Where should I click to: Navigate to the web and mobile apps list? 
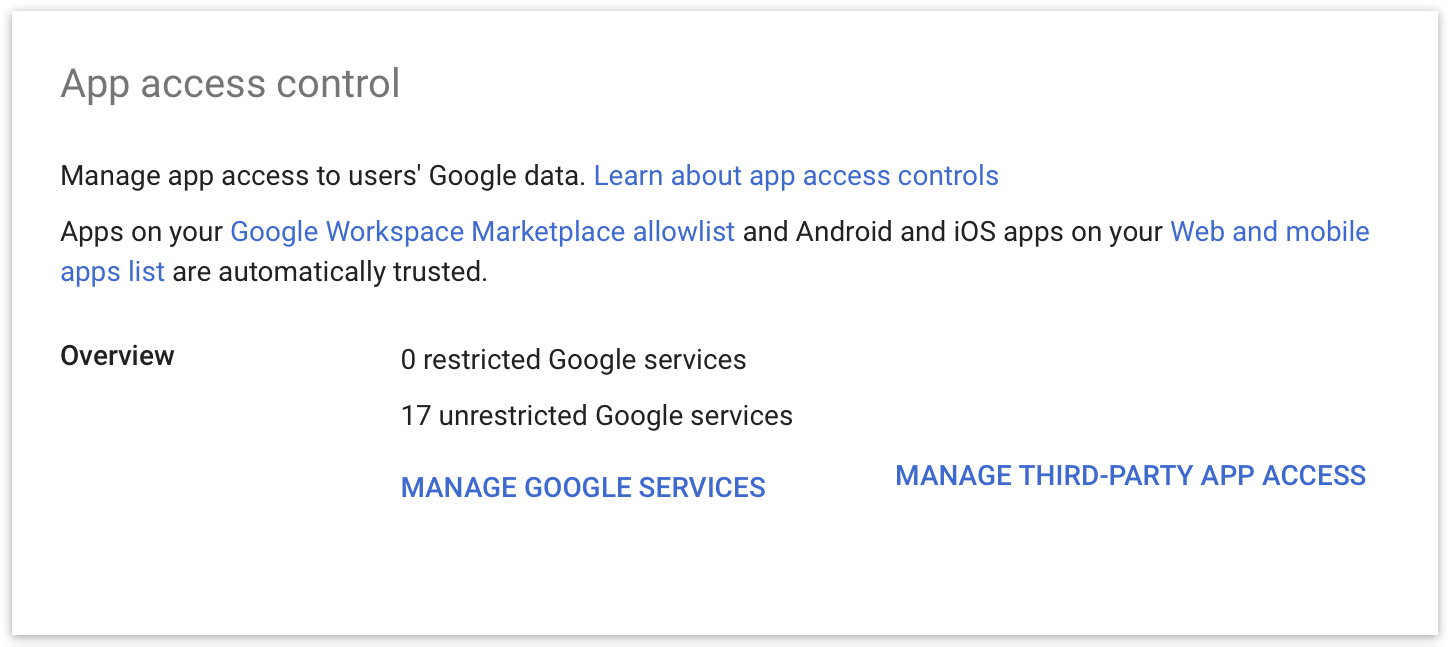(x=1270, y=231)
